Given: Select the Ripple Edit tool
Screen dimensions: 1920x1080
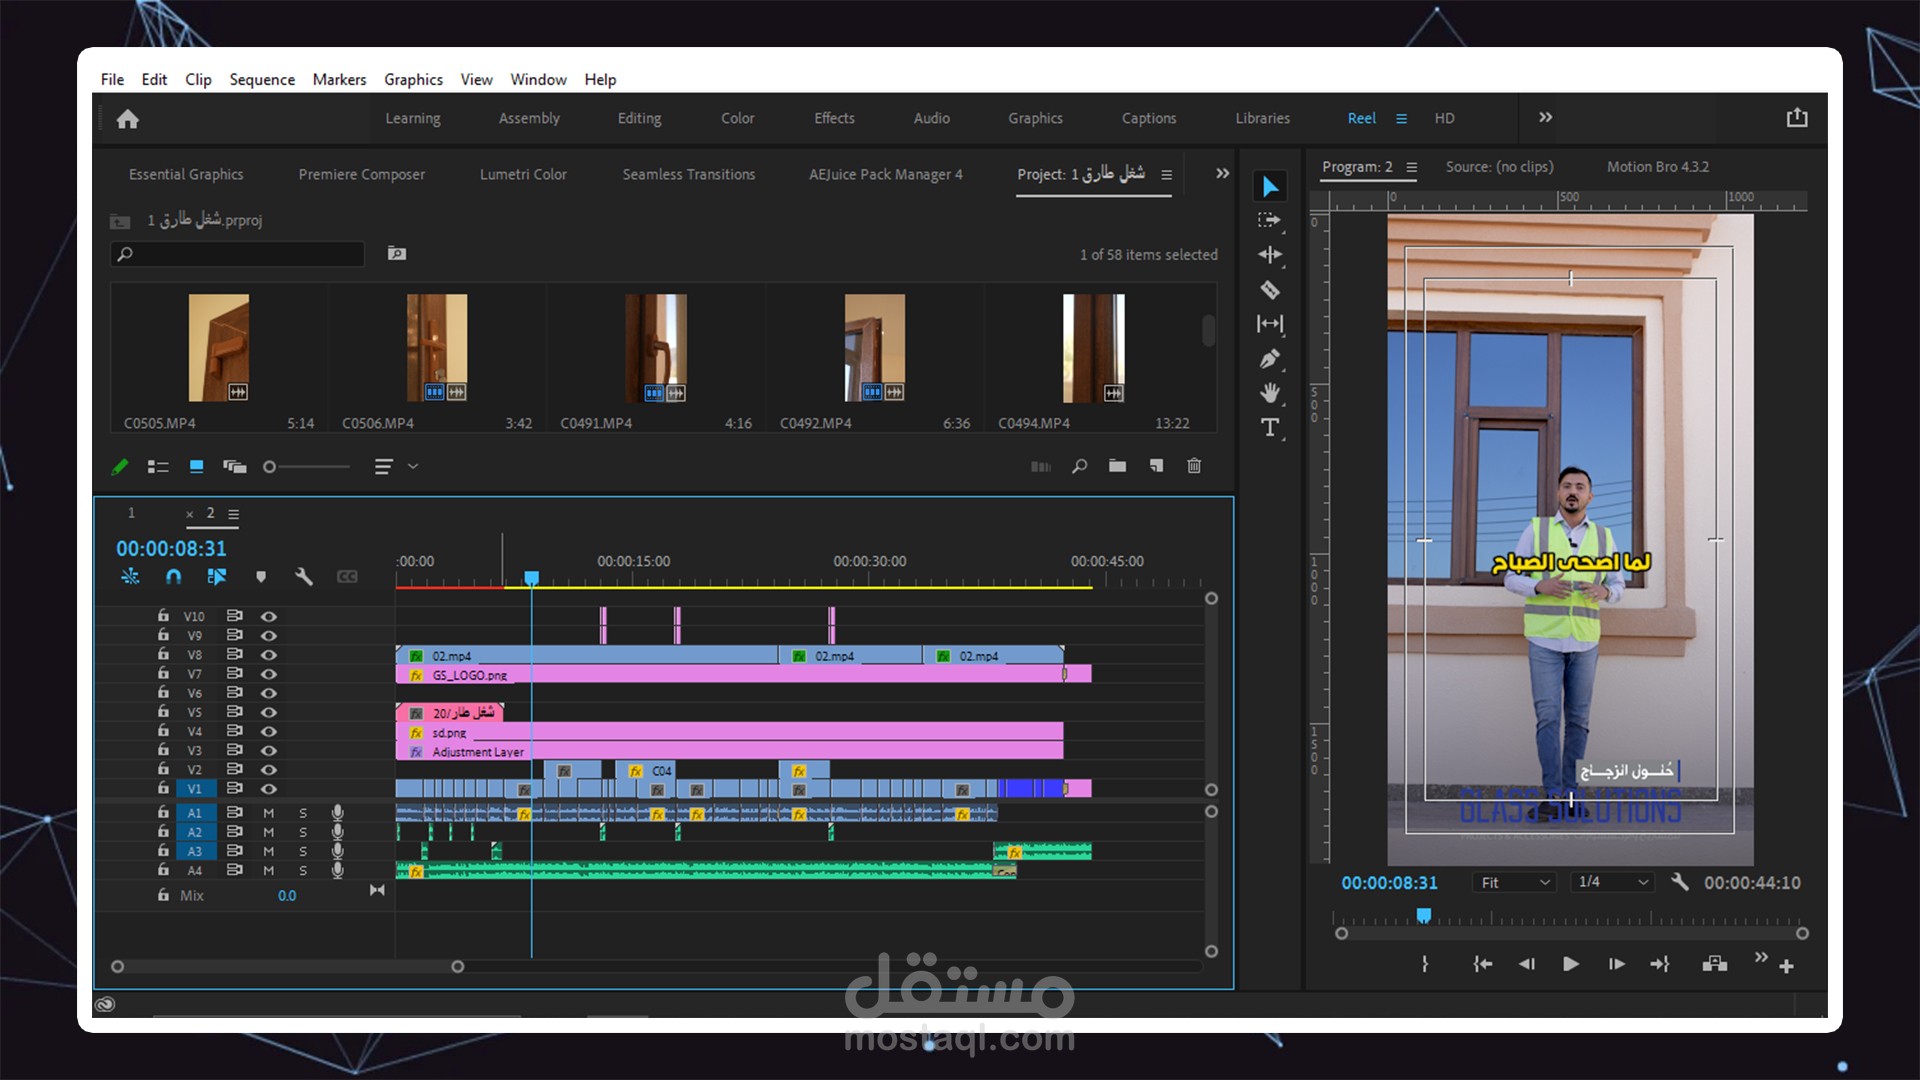Looking at the screenshot, I should tap(1269, 255).
